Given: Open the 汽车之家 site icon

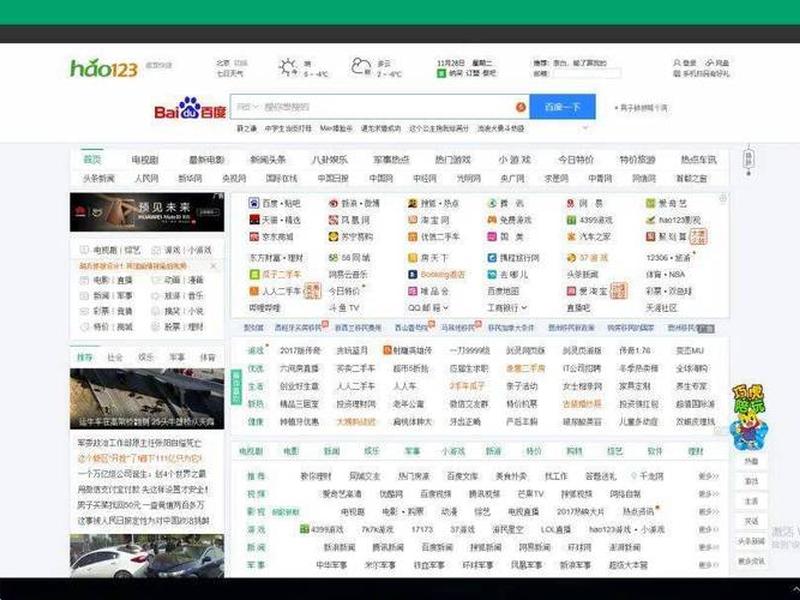Looking at the screenshot, I should (571, 237).
